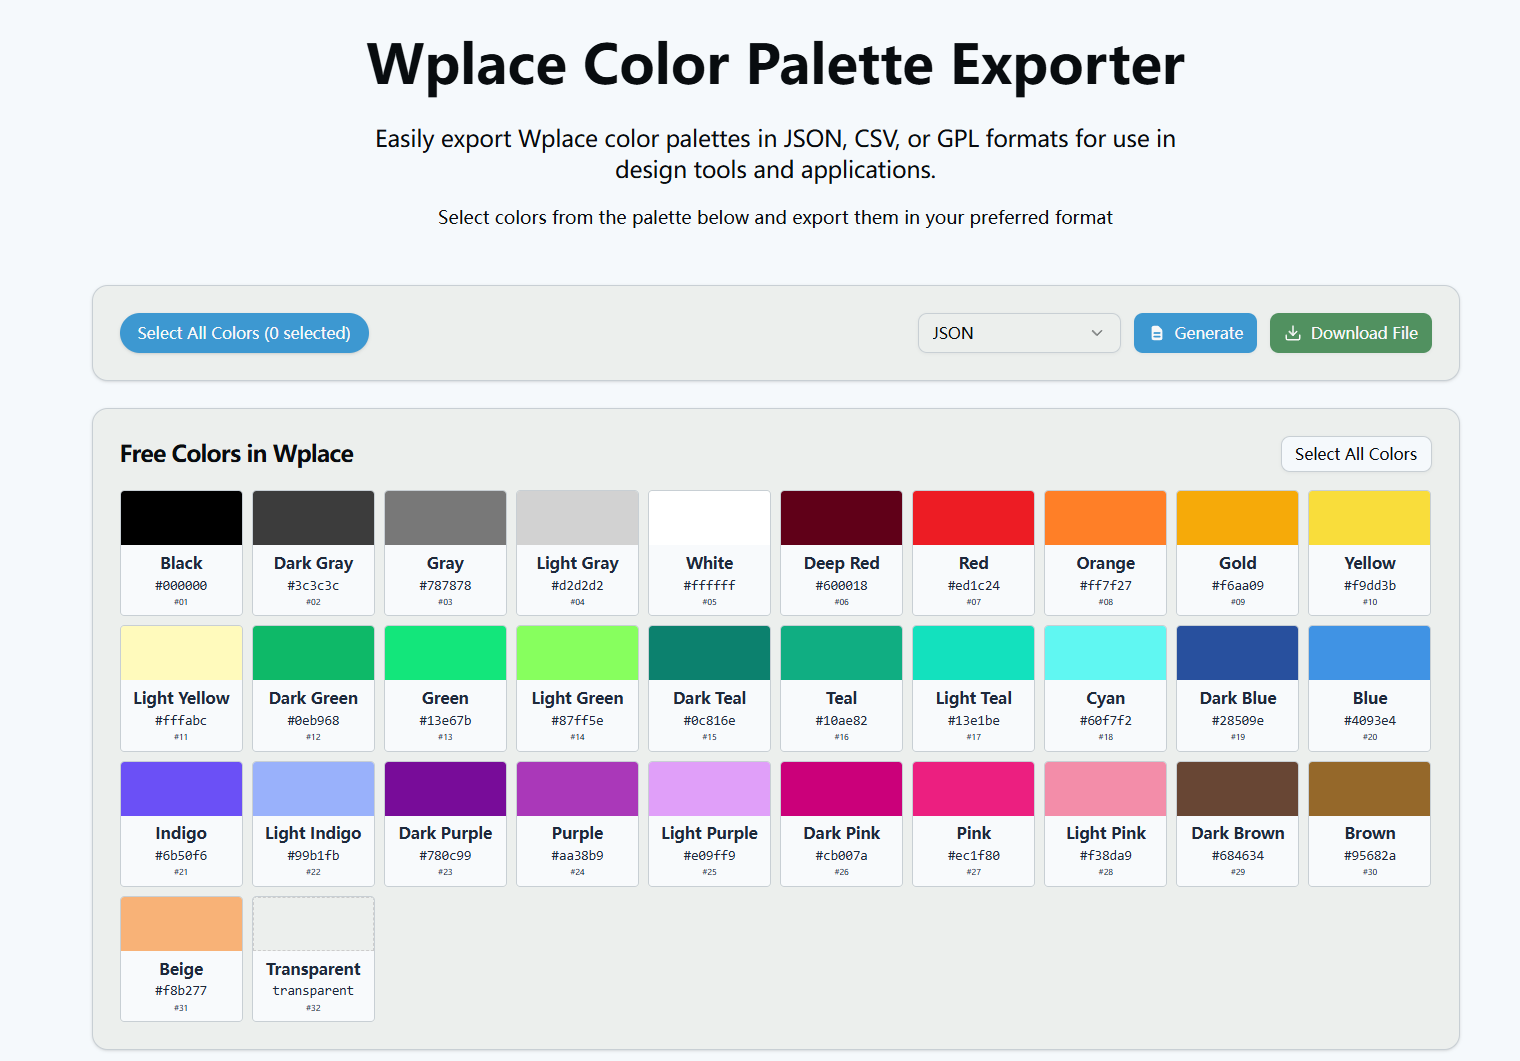Image resolution: width=1520 pixels, height=1061 pixels.
Task: Select the Gold color swatch
Action: (x=1237, y=517)
